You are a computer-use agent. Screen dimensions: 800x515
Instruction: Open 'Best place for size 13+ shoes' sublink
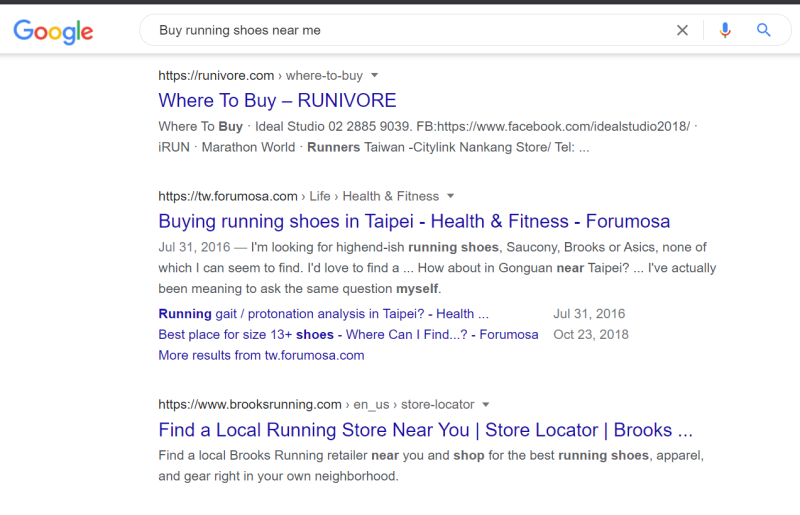(348, 334)
